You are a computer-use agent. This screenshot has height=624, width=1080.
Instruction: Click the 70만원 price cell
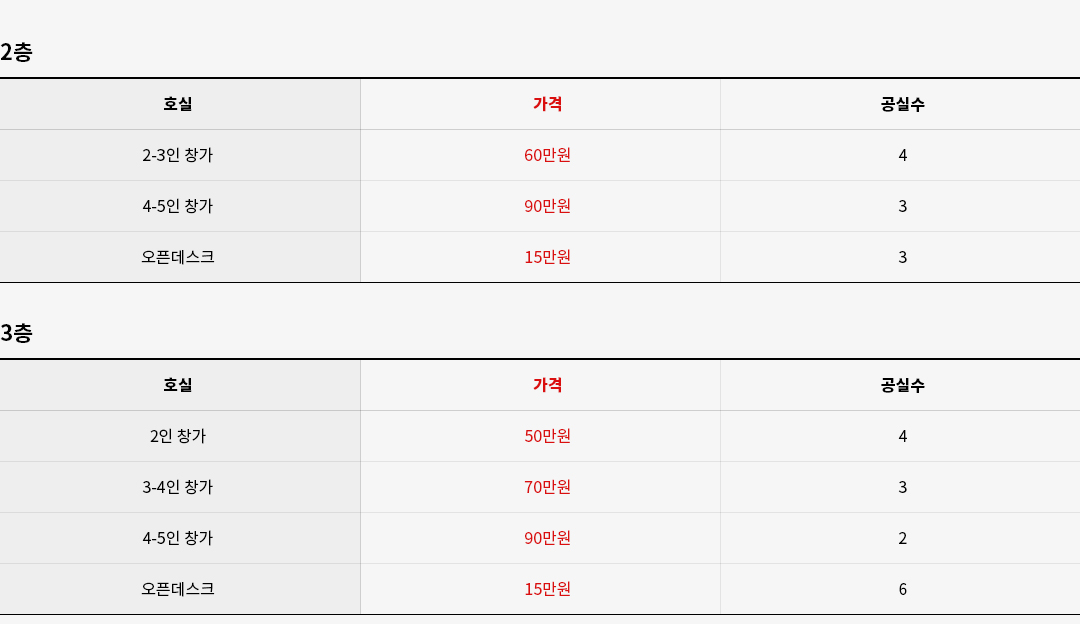pos(548,487)
